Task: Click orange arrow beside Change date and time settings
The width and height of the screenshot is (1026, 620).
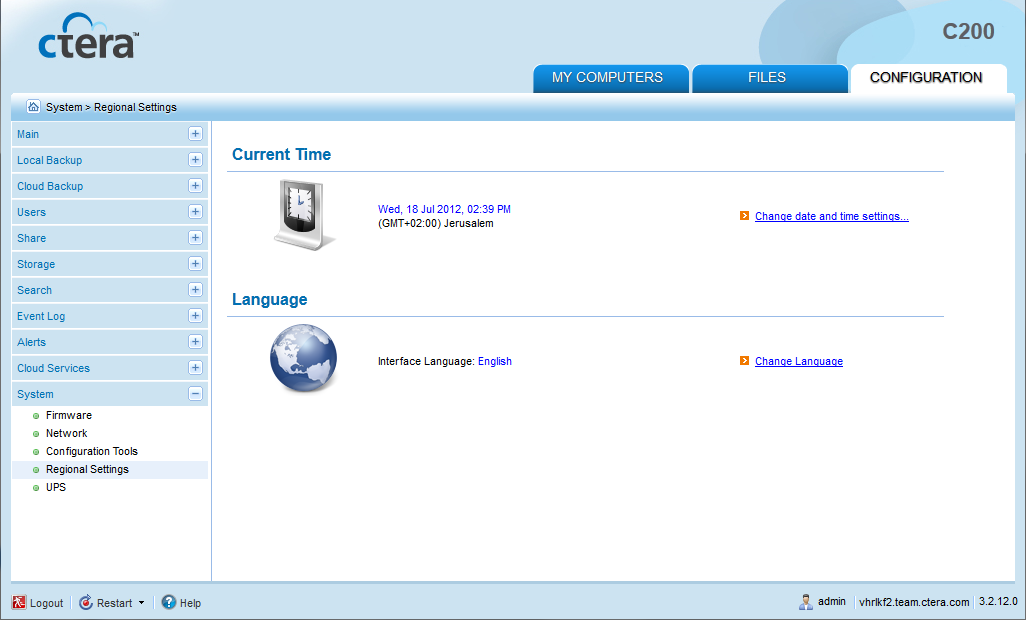Action: click(x=744, y=215)
